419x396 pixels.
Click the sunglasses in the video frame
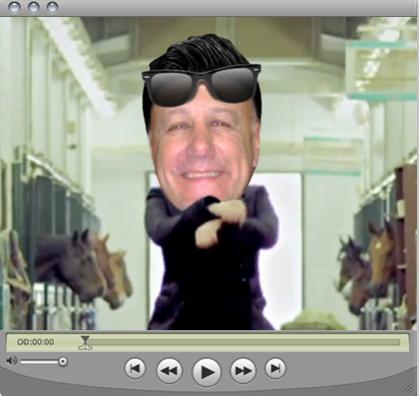tap(201, 85)
